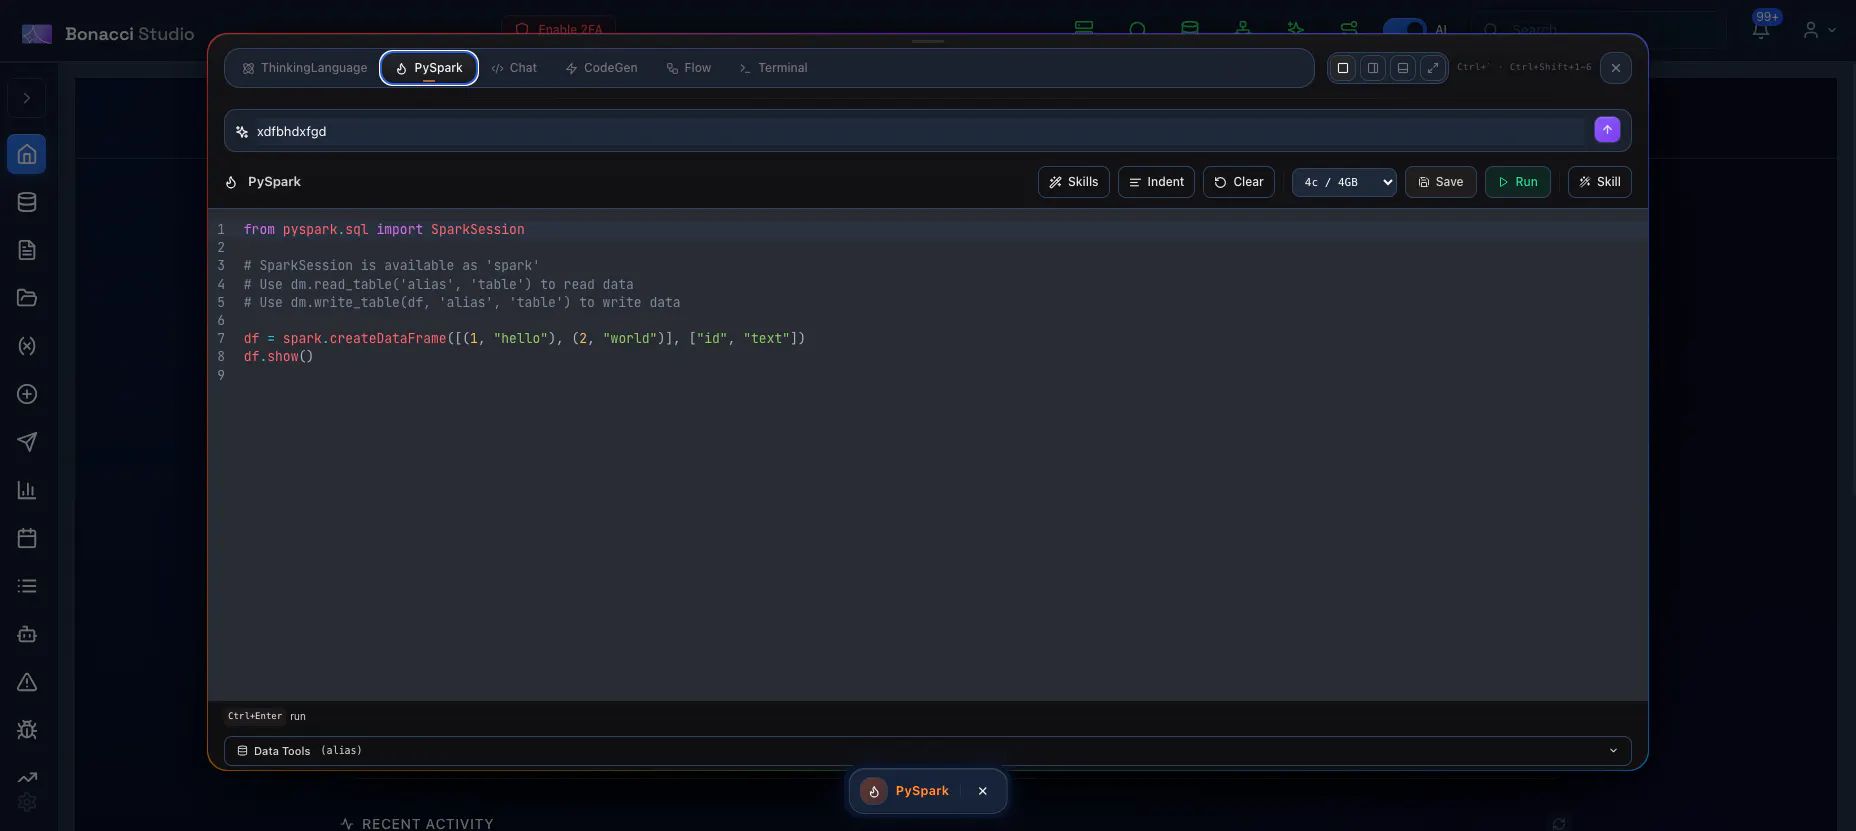Click the Save button
The image size is (1856, 831).
(1441, 182)
